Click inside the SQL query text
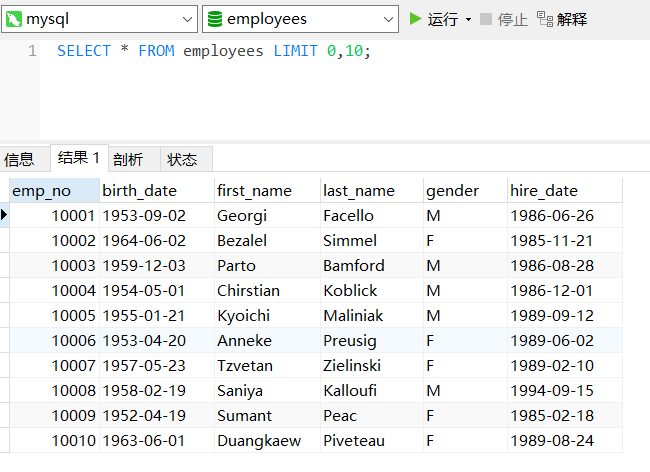Screen dimensions: 650x472 pyautogui.click(x=213, y=51)
